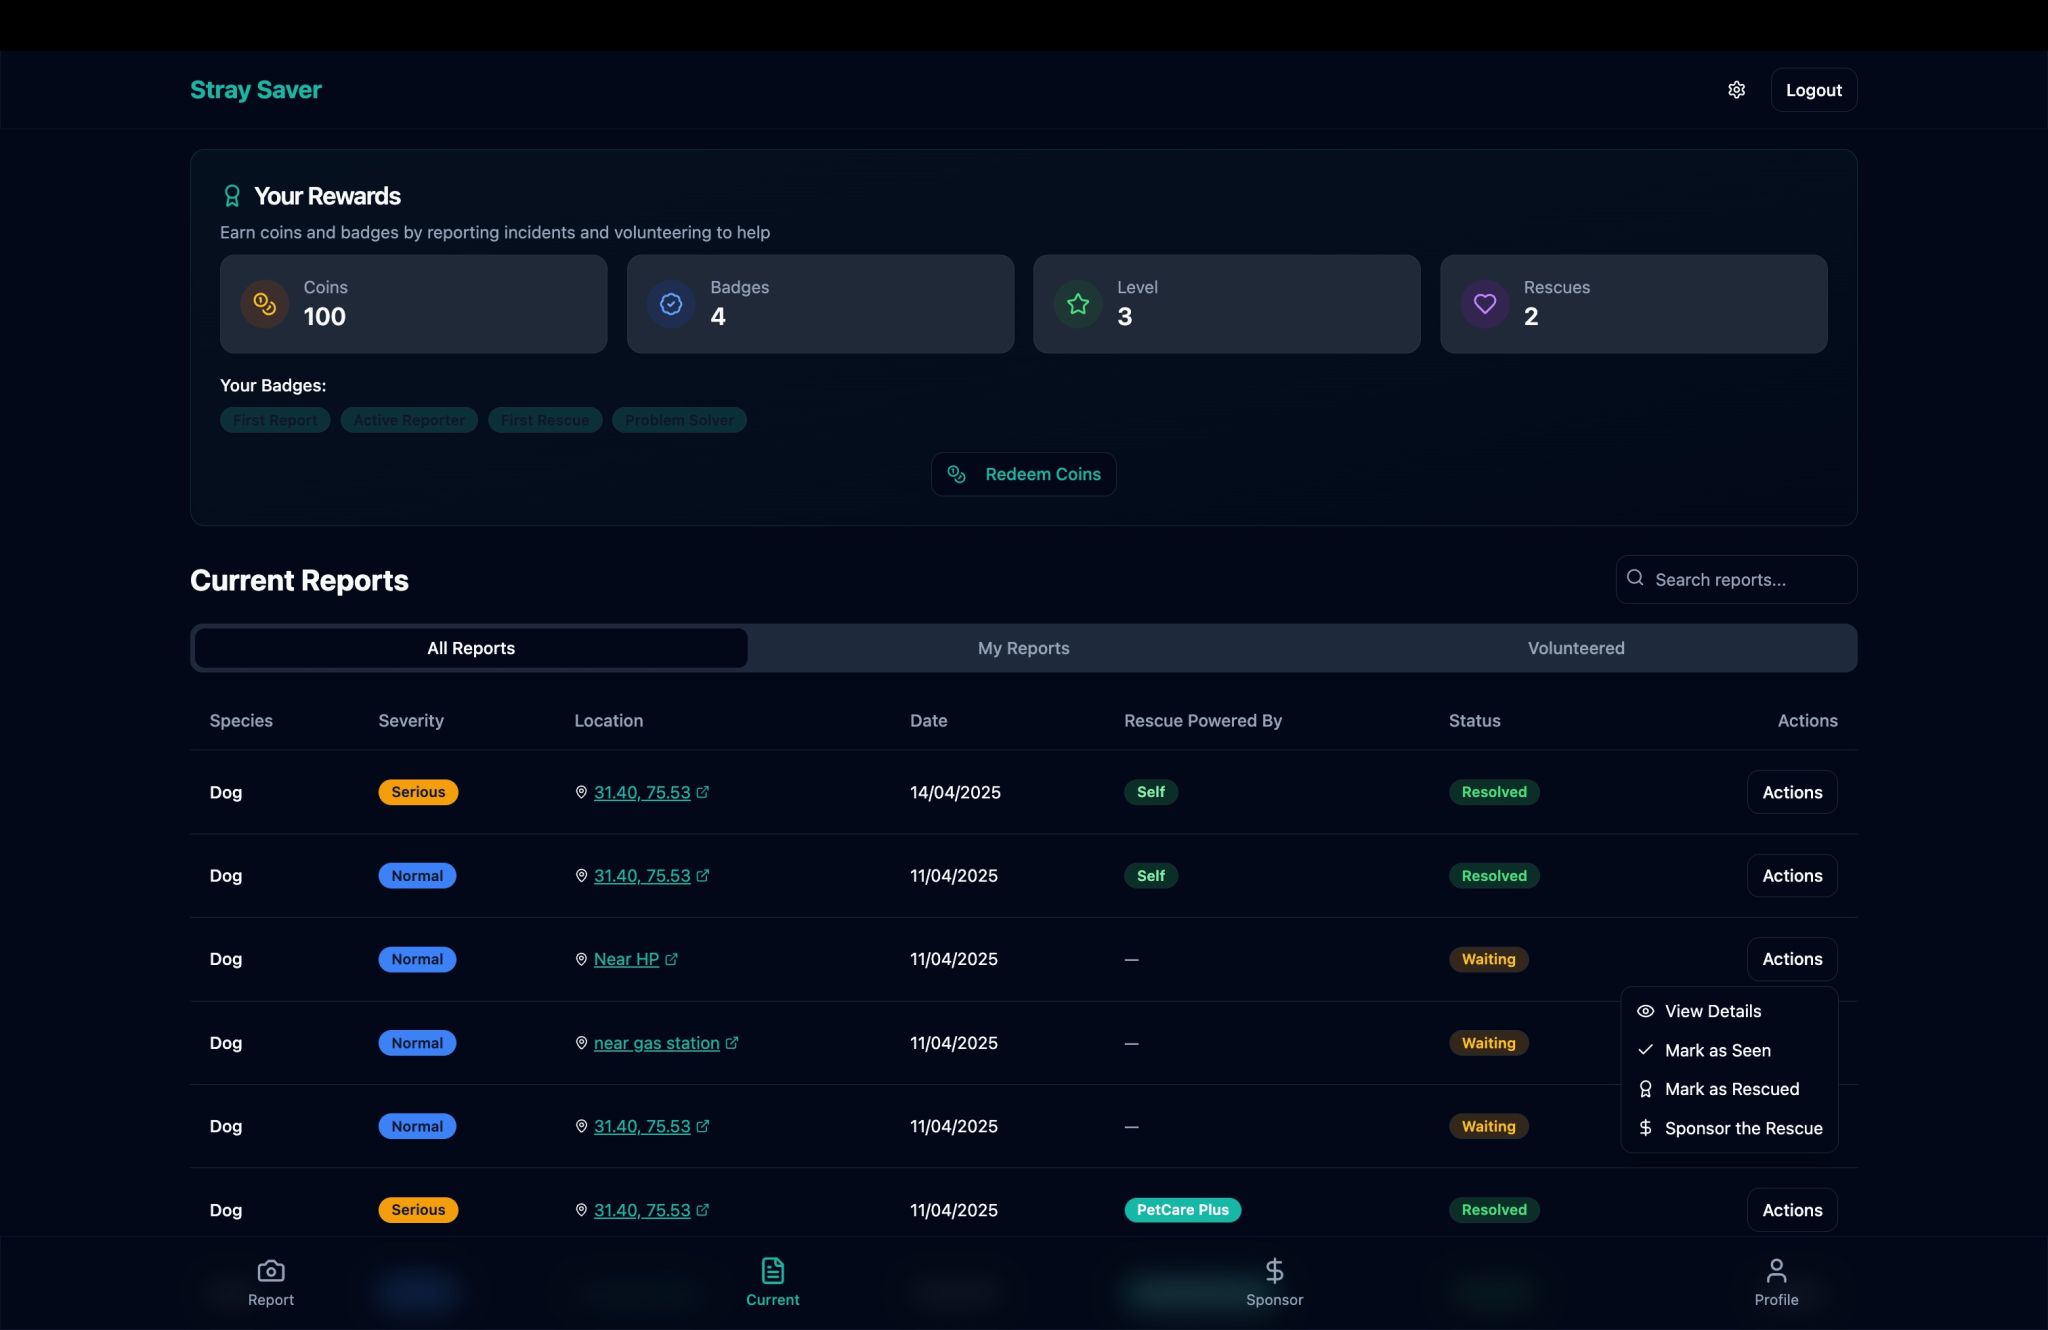Click the Coins icon in rewards
The image size is (2048, 1330).
click(264, 304)
